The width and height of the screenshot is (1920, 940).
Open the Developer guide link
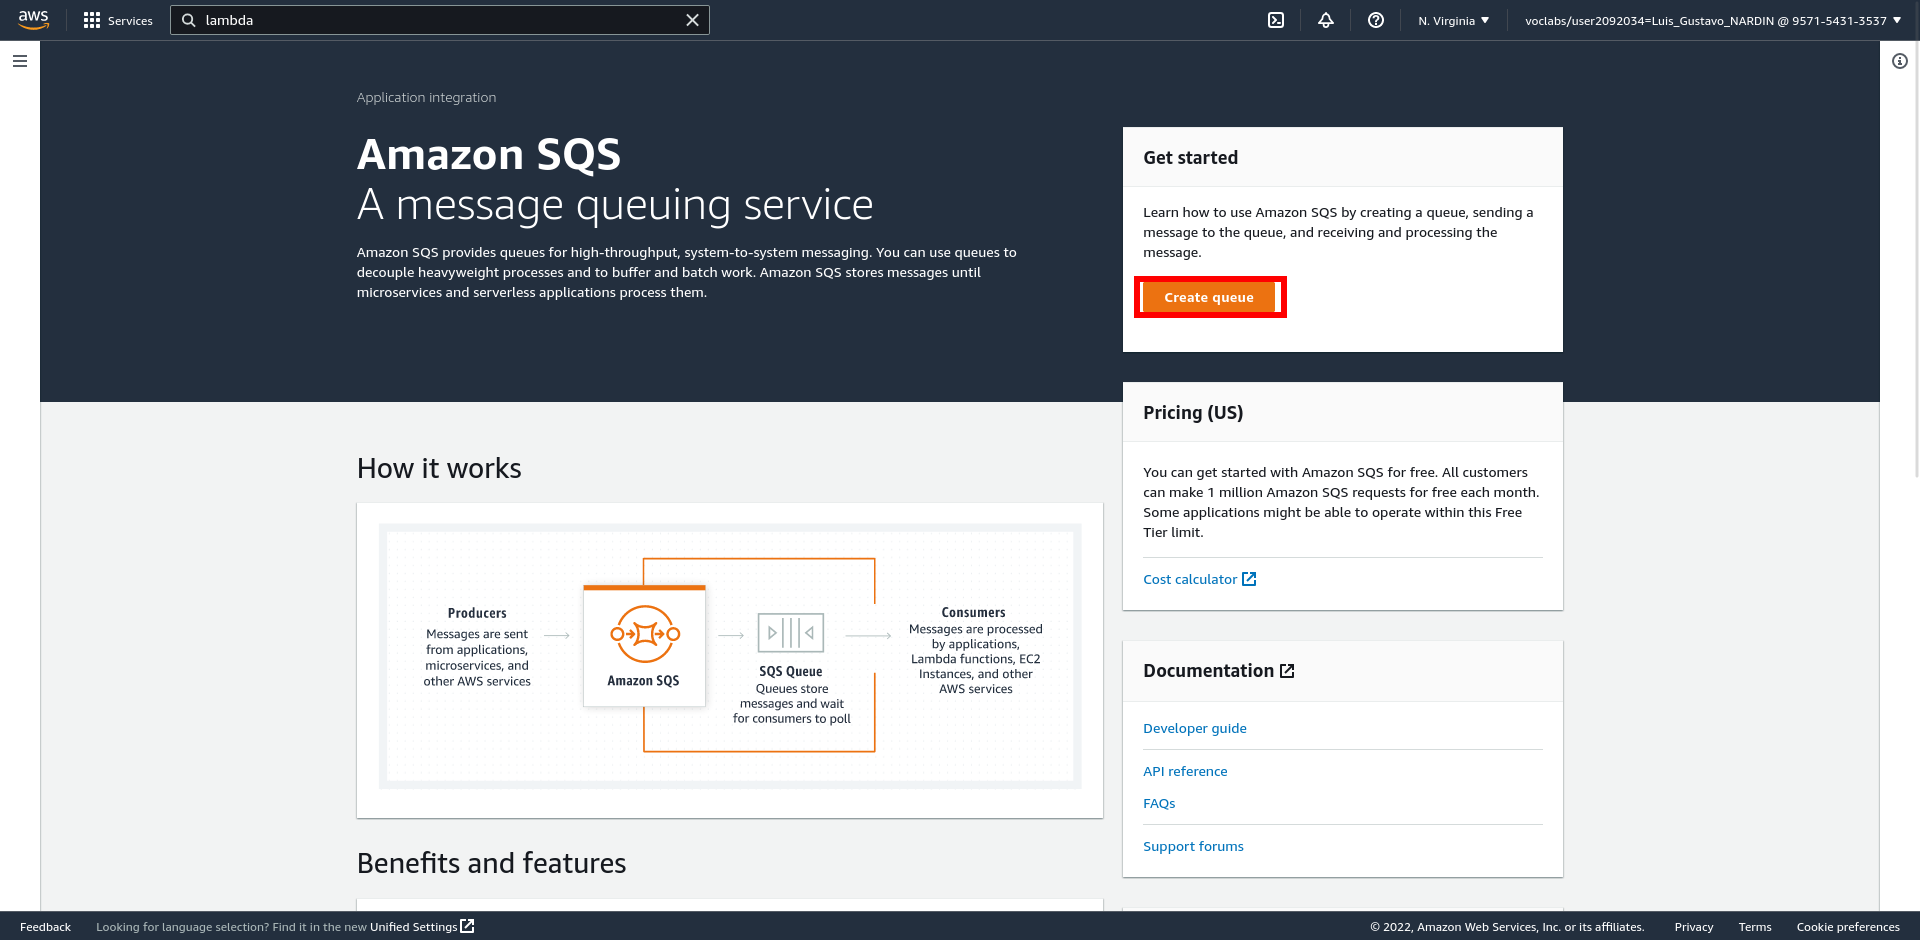1194,728
